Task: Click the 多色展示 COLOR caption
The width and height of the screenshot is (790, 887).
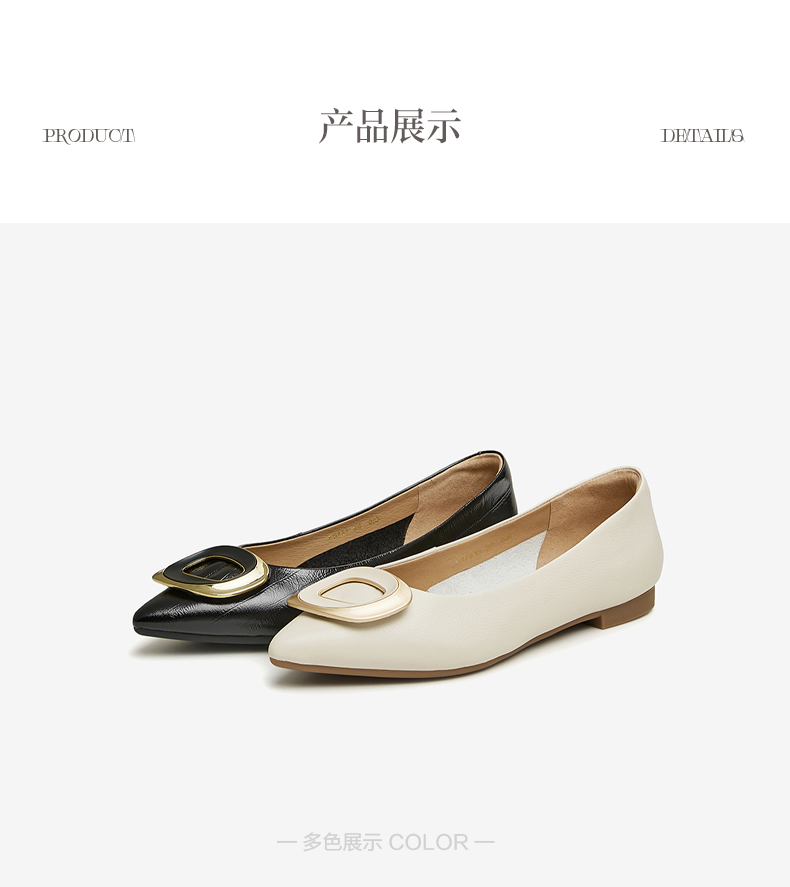Action: pyautogui.click(x=386, y=842)
